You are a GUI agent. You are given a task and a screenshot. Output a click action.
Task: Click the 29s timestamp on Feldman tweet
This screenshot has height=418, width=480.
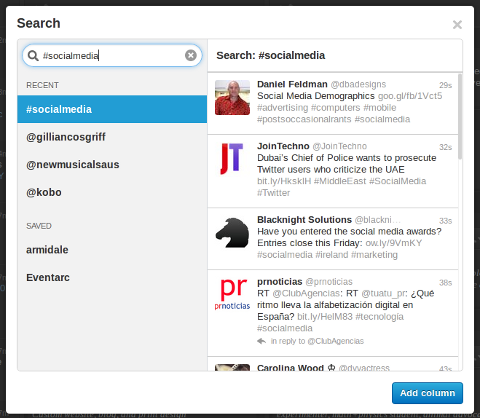pyautogui.click(x=445, y=85)
